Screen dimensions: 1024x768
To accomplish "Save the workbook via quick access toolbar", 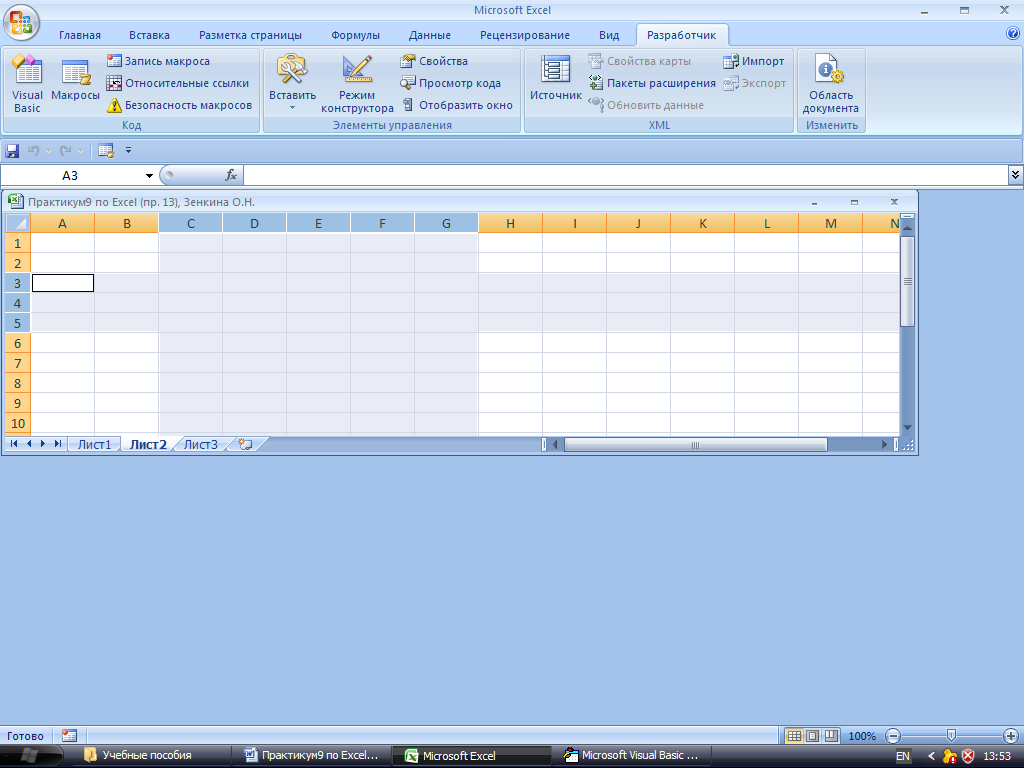I will coord(12,151).
